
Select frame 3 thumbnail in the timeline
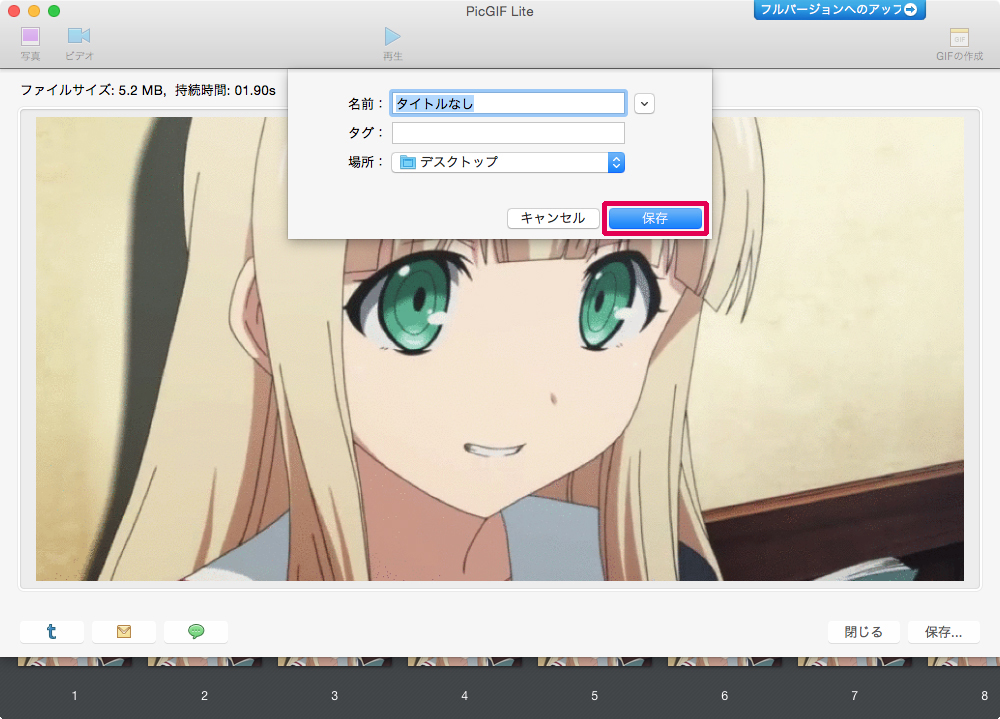335,662
